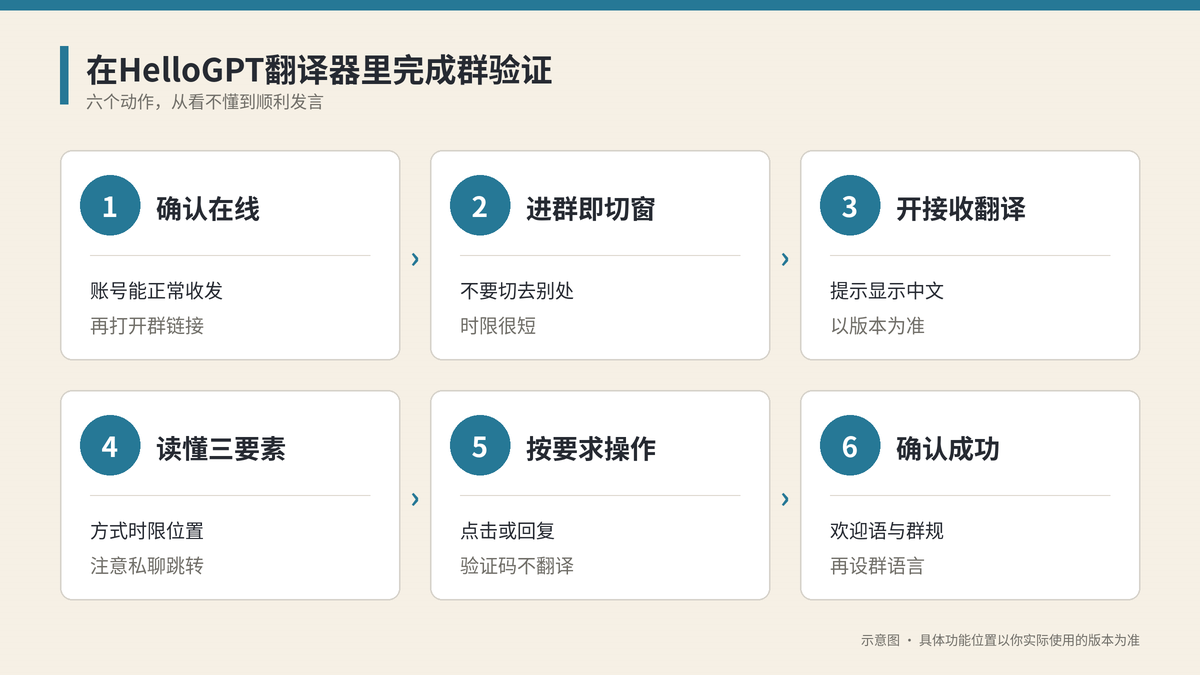Click the line 再设群语言
This screenshot has height=675, width=1200.
877,566
